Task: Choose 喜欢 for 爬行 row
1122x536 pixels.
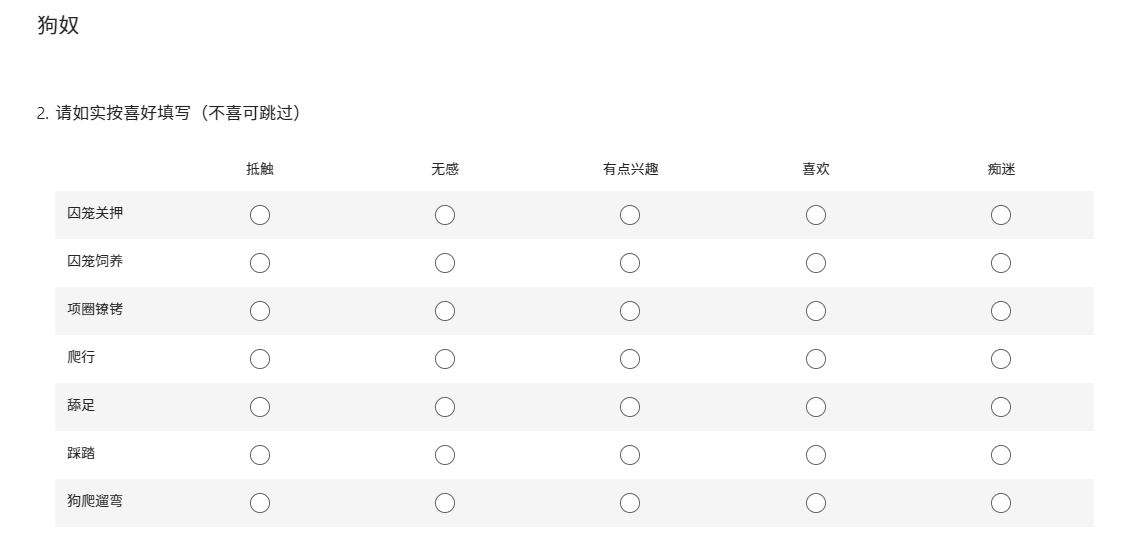Action: point(816,359)
